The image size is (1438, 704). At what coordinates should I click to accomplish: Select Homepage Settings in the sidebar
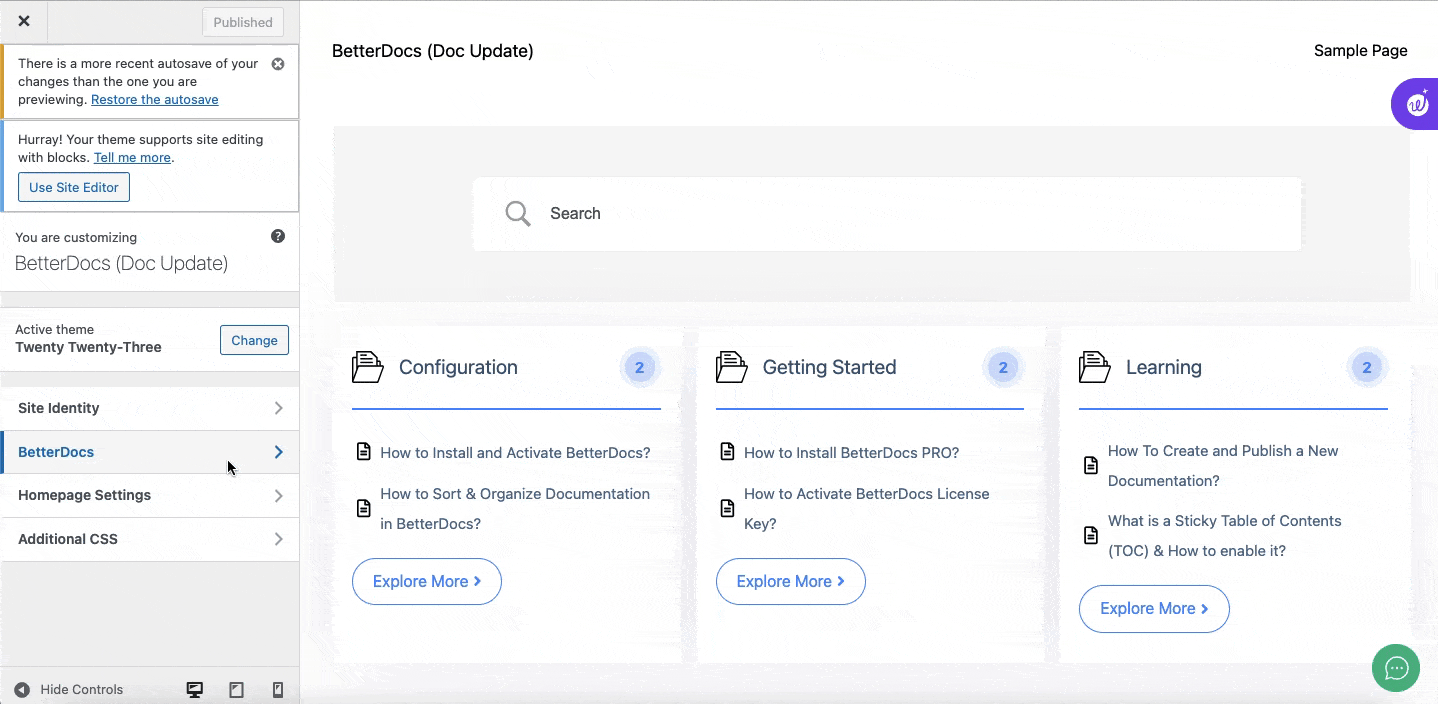pyautogui.click(x=150, y=495)
